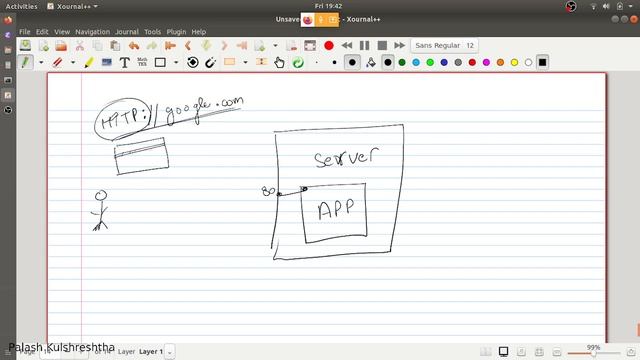Viewport: 640px width, 360px height.
Task: Select the Text tool
Action: [x=124, y=62]
